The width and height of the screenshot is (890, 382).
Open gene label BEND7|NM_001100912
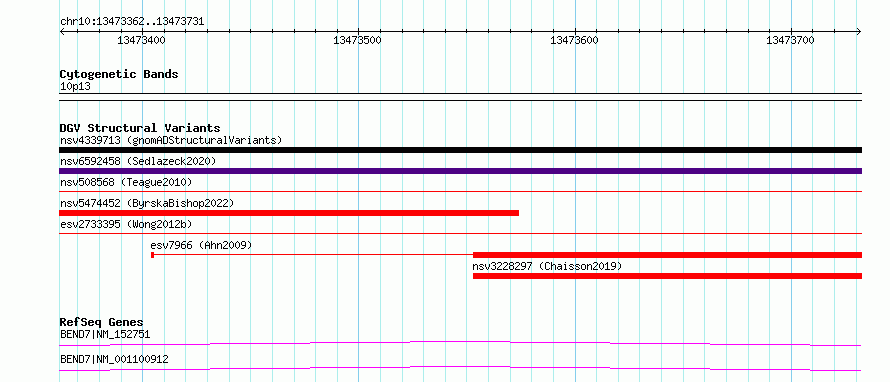tap(114, 359)
